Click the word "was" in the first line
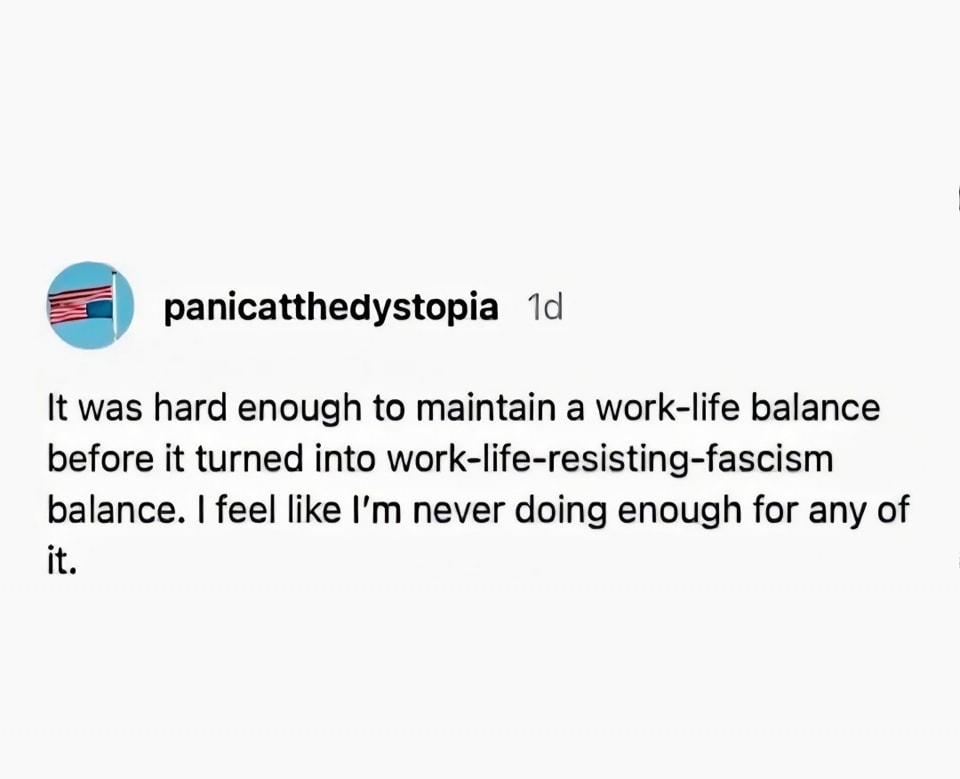The width and height of the screenshot is (960, 779). tap(108, 409)
